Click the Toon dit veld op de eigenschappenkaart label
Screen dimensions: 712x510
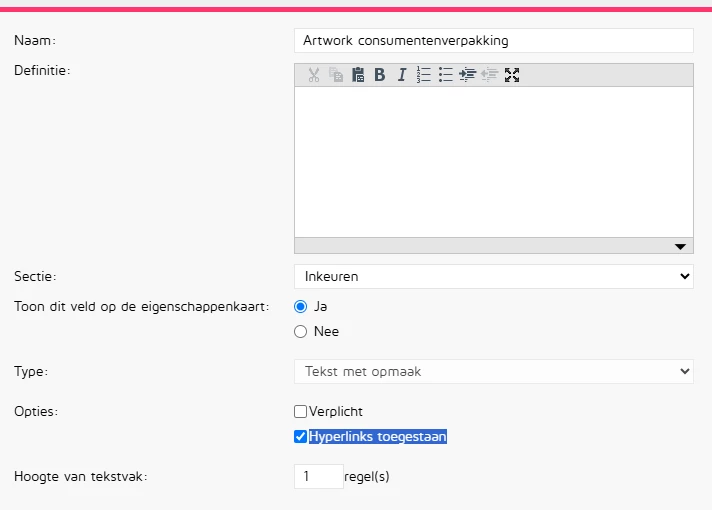point(142,307)
